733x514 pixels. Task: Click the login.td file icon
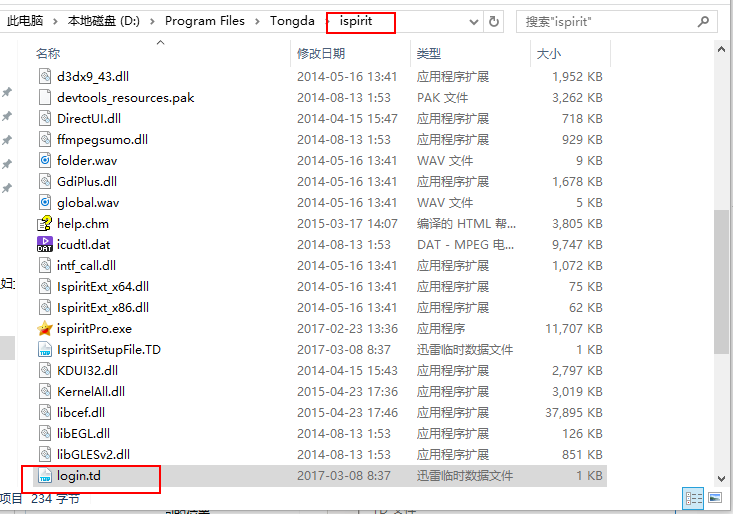click(x=45, y=476)
